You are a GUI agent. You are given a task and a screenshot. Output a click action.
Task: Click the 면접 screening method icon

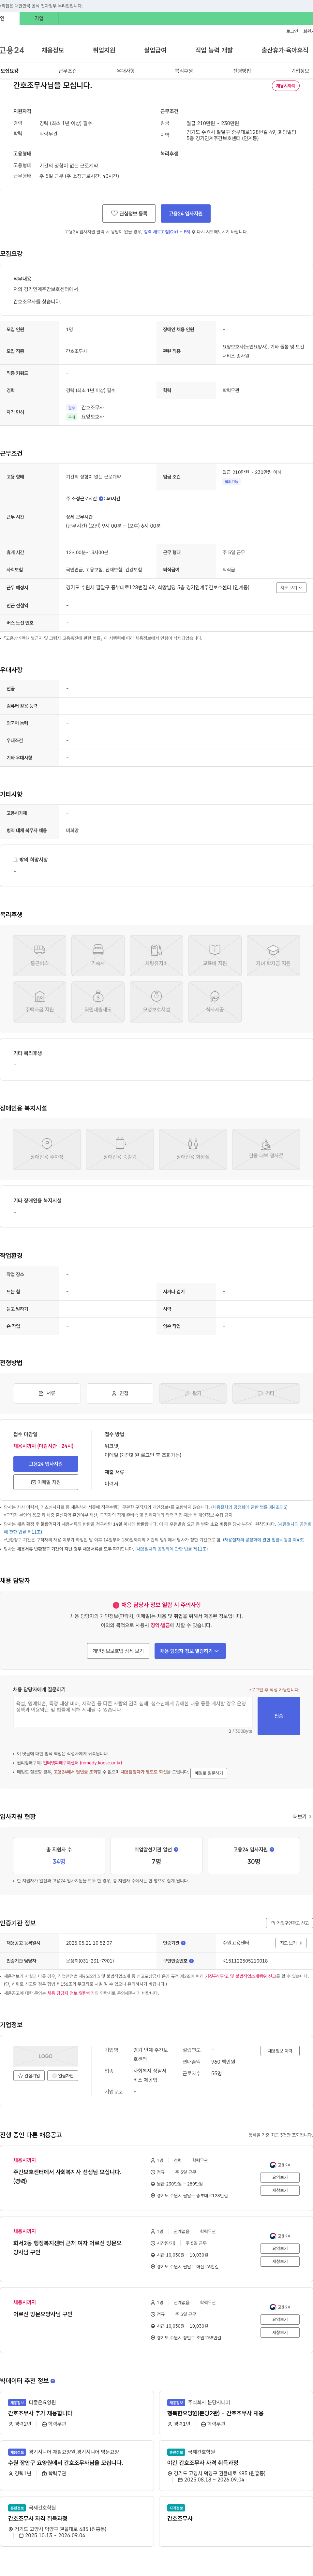(114, 1393)
